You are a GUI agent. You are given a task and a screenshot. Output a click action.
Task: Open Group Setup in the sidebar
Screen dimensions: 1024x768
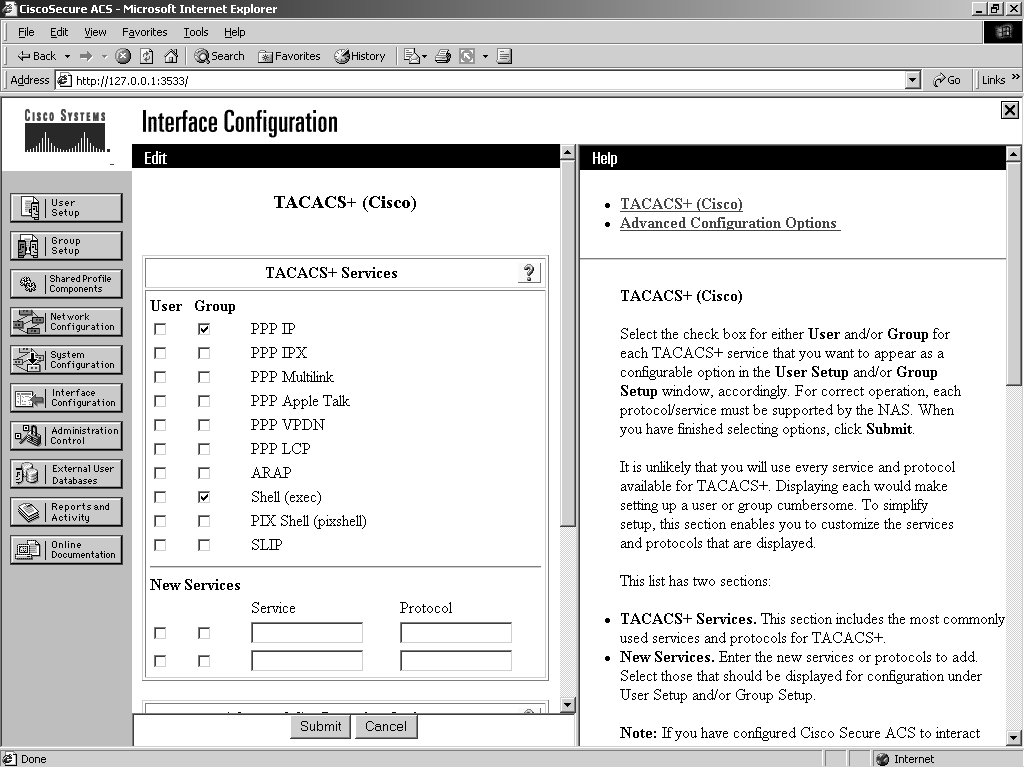pyautogui.click(x=66, y=246)
